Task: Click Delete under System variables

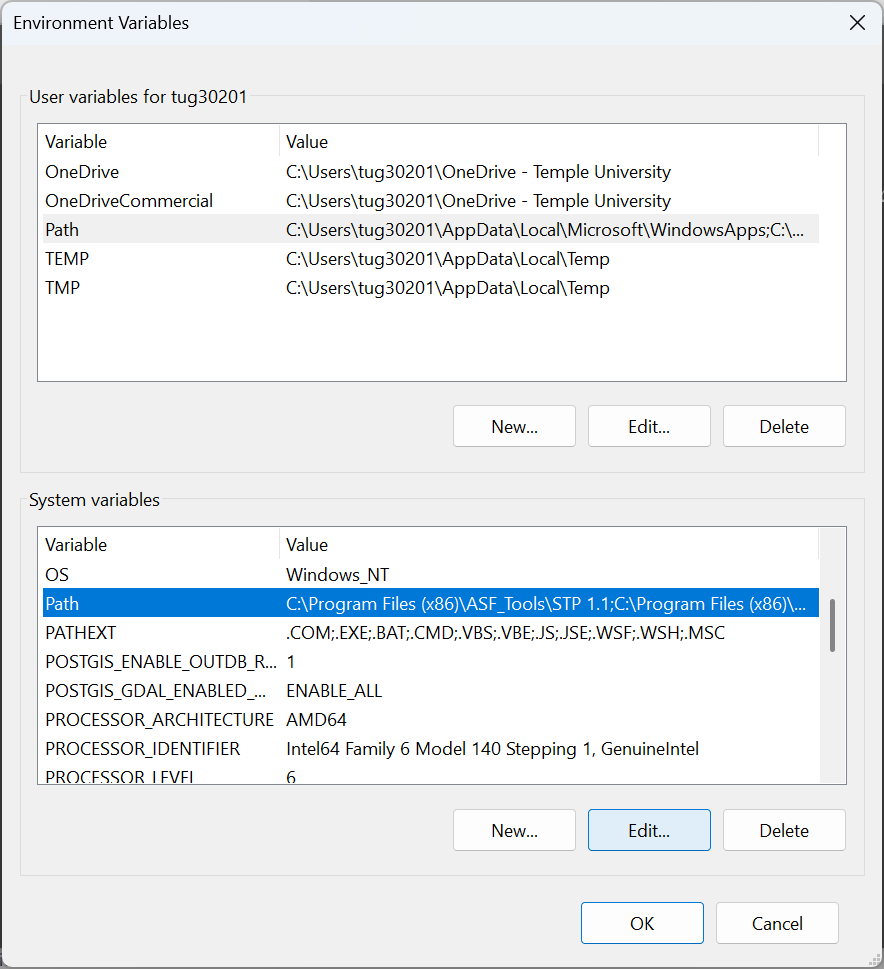Action: 784,830
